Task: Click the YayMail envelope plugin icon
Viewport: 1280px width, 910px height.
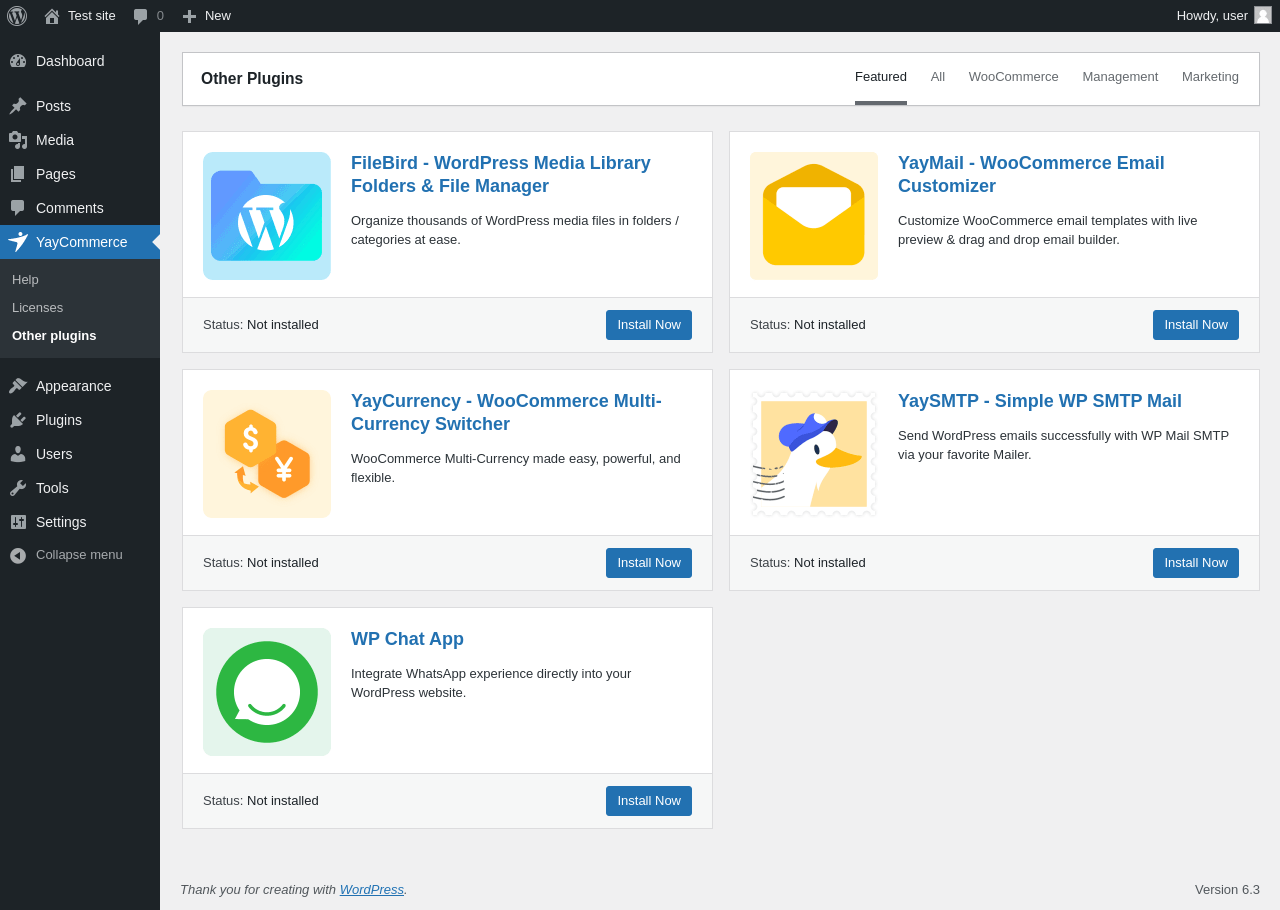Action: point(814,216)
